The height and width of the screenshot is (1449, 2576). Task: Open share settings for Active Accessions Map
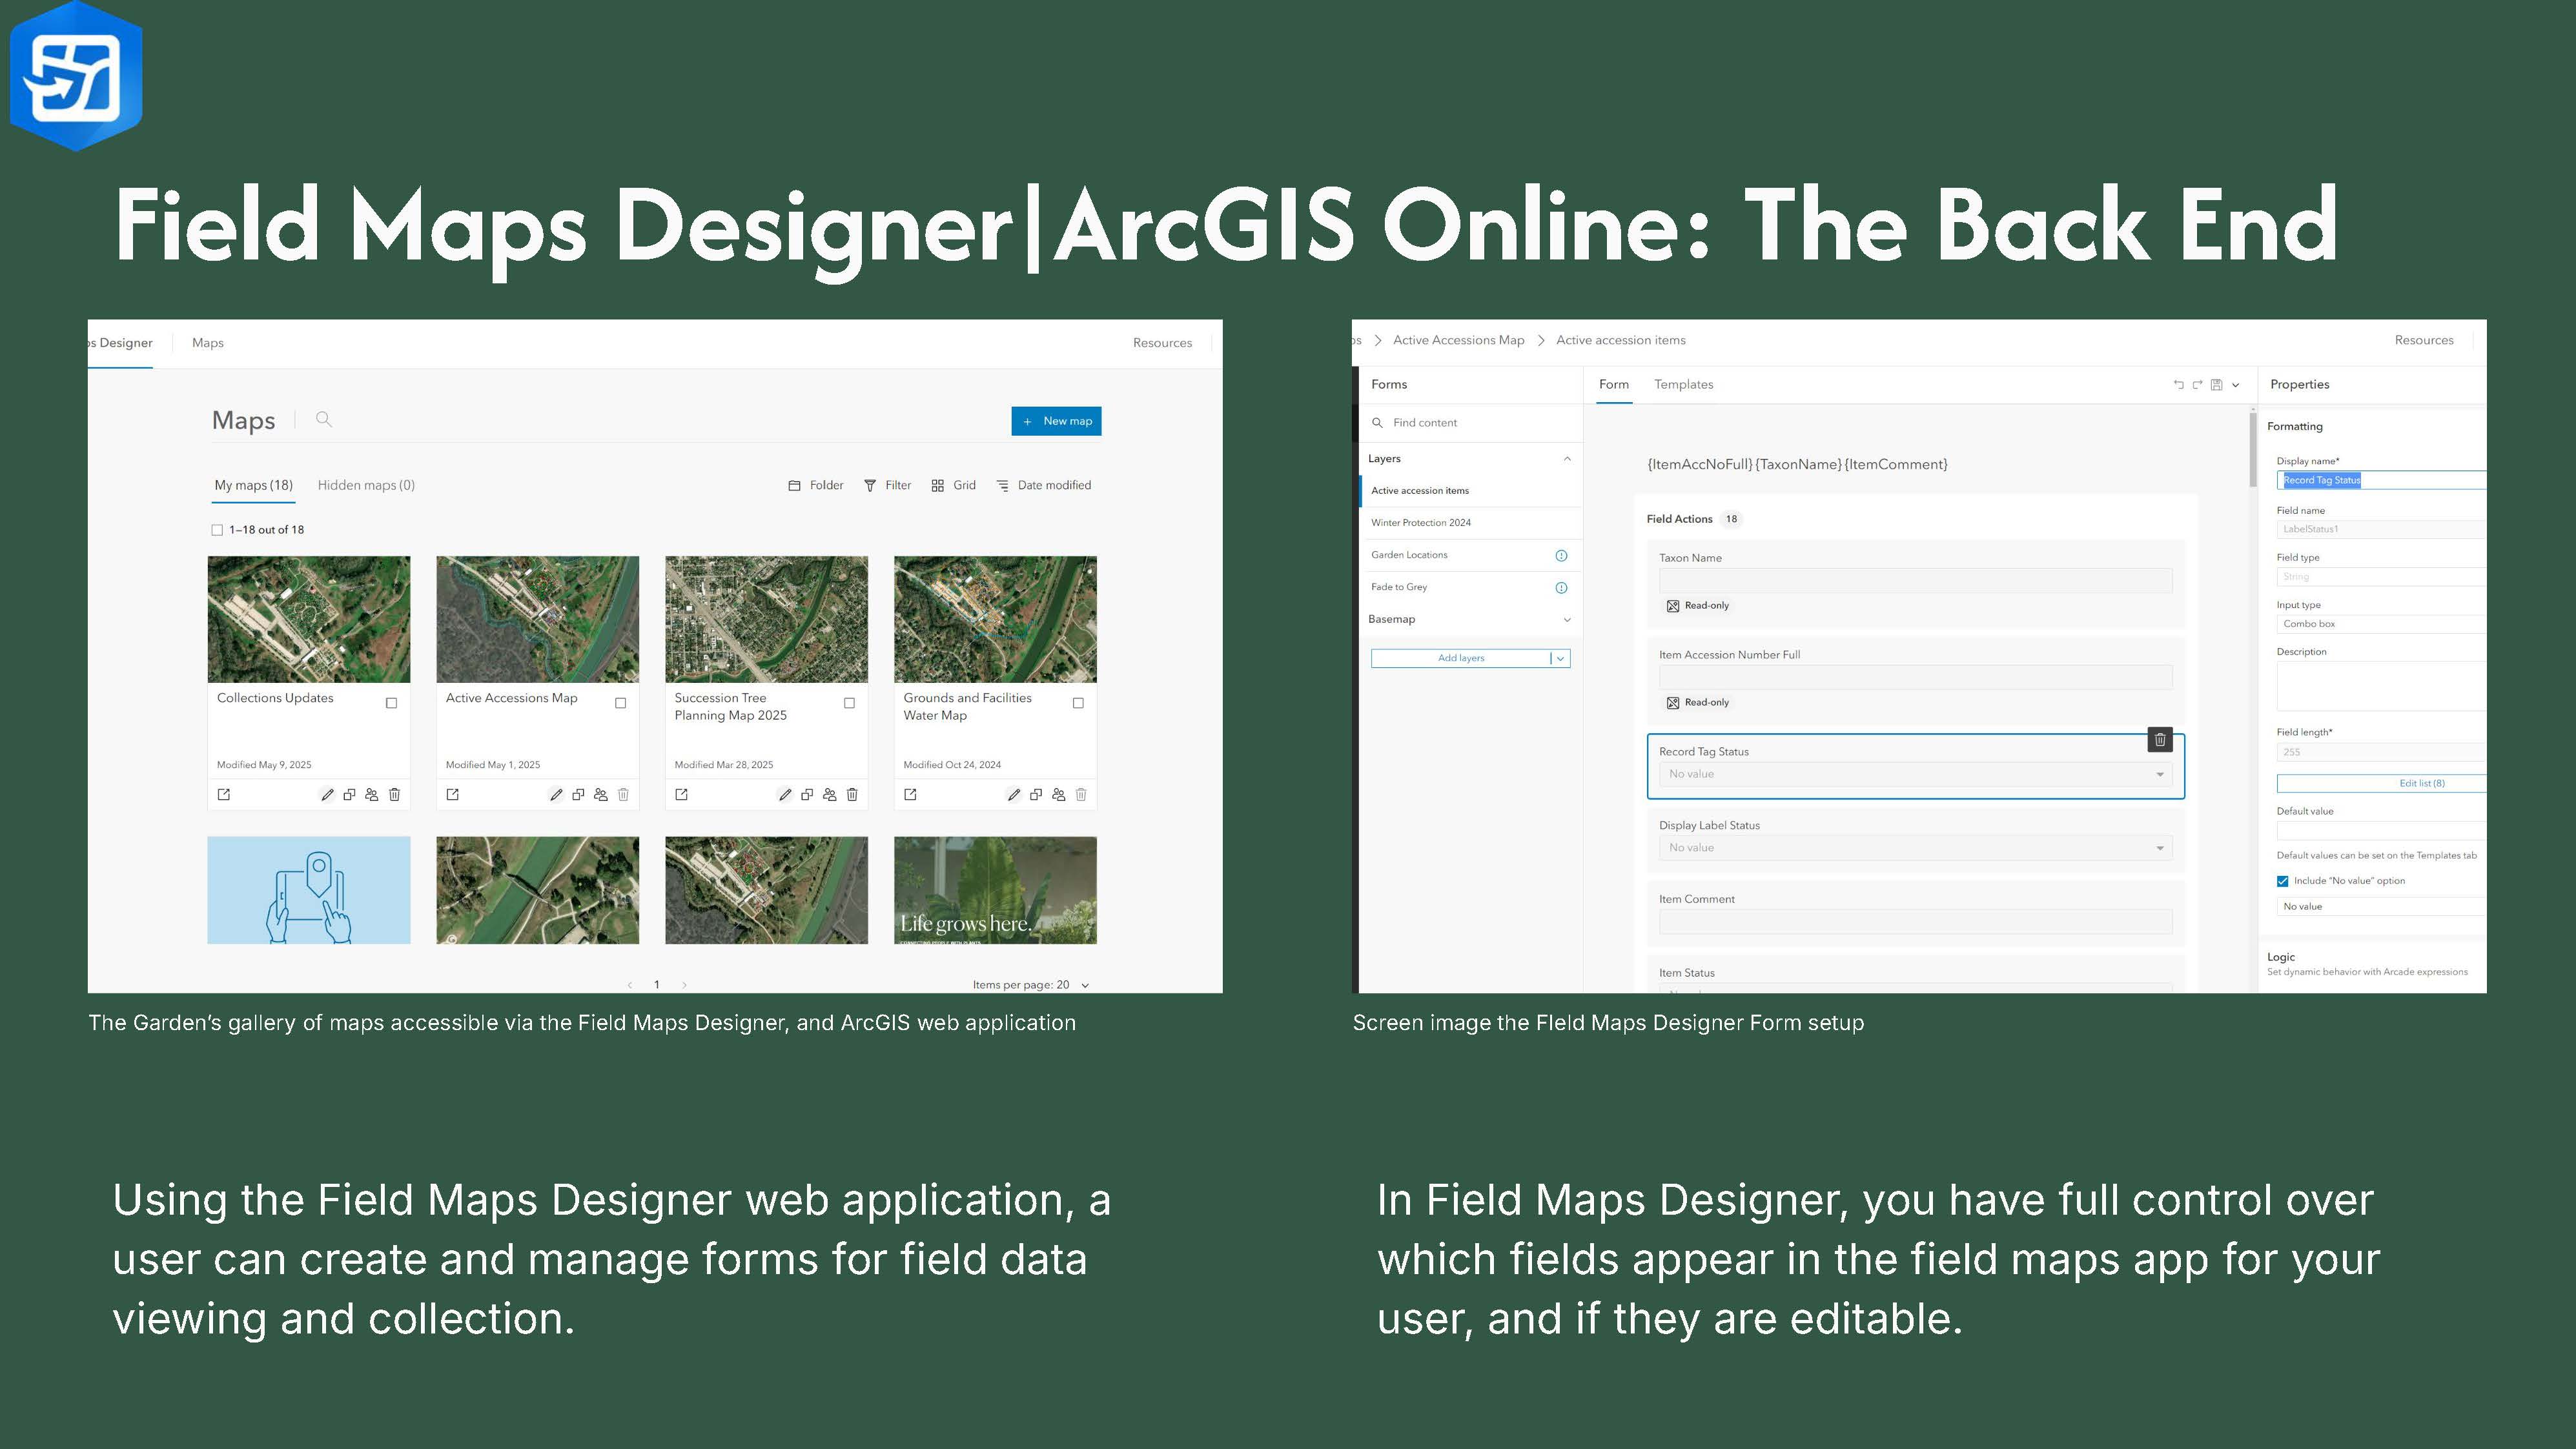click(x=600, y=795)
